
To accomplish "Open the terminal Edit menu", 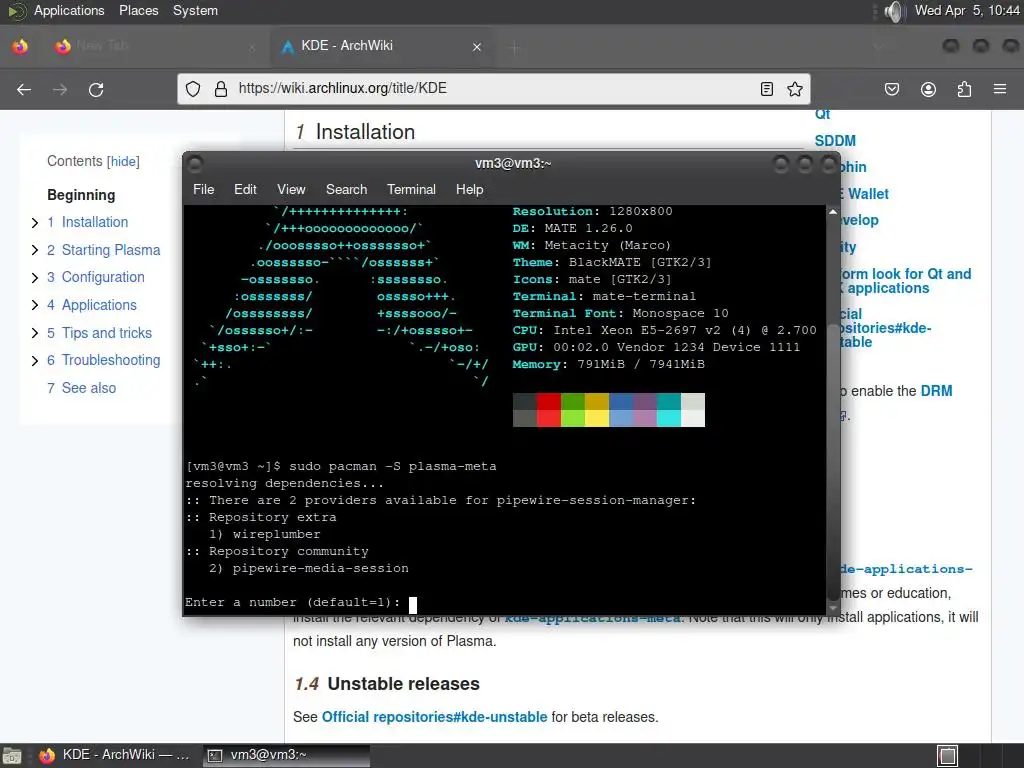I will pyautogui.click(x=245, y=189).
